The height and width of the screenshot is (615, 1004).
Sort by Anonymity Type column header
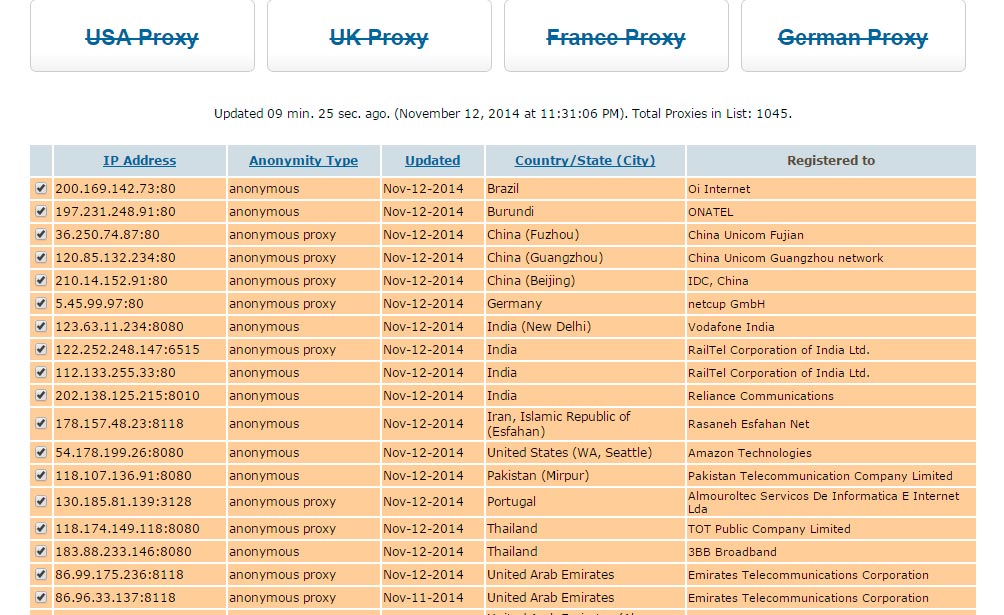[x=304, y=161]
